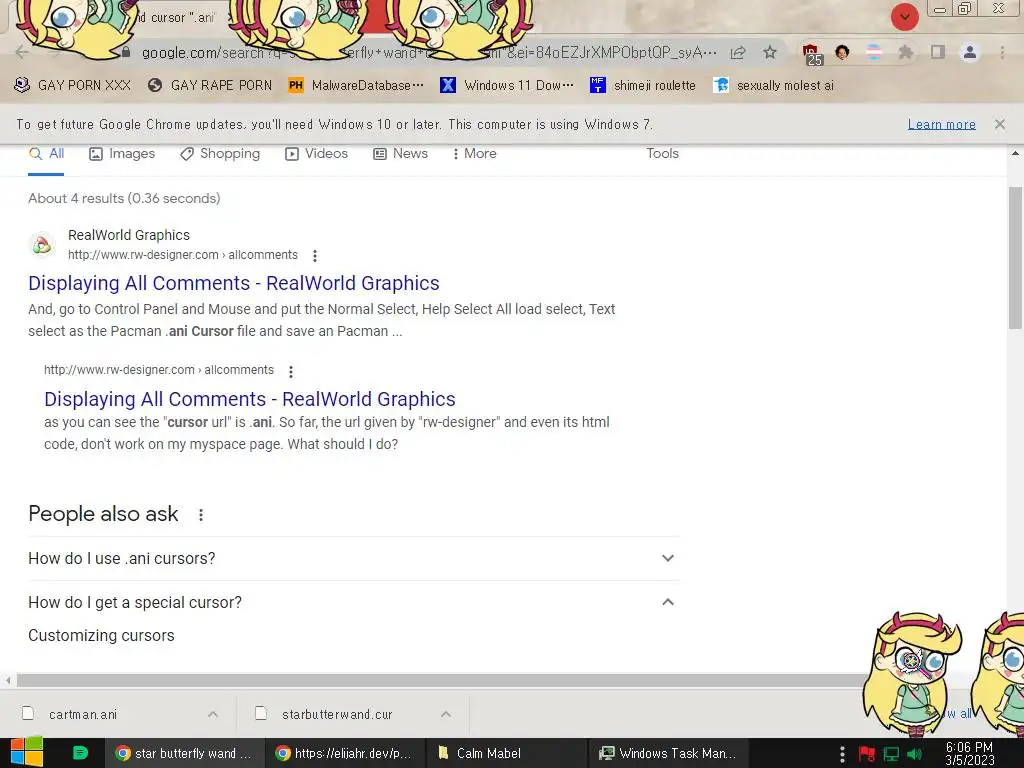Click the site lock icon in address bar
The width and height of the screenshot is (1024, 768).
tap(126, 52)
